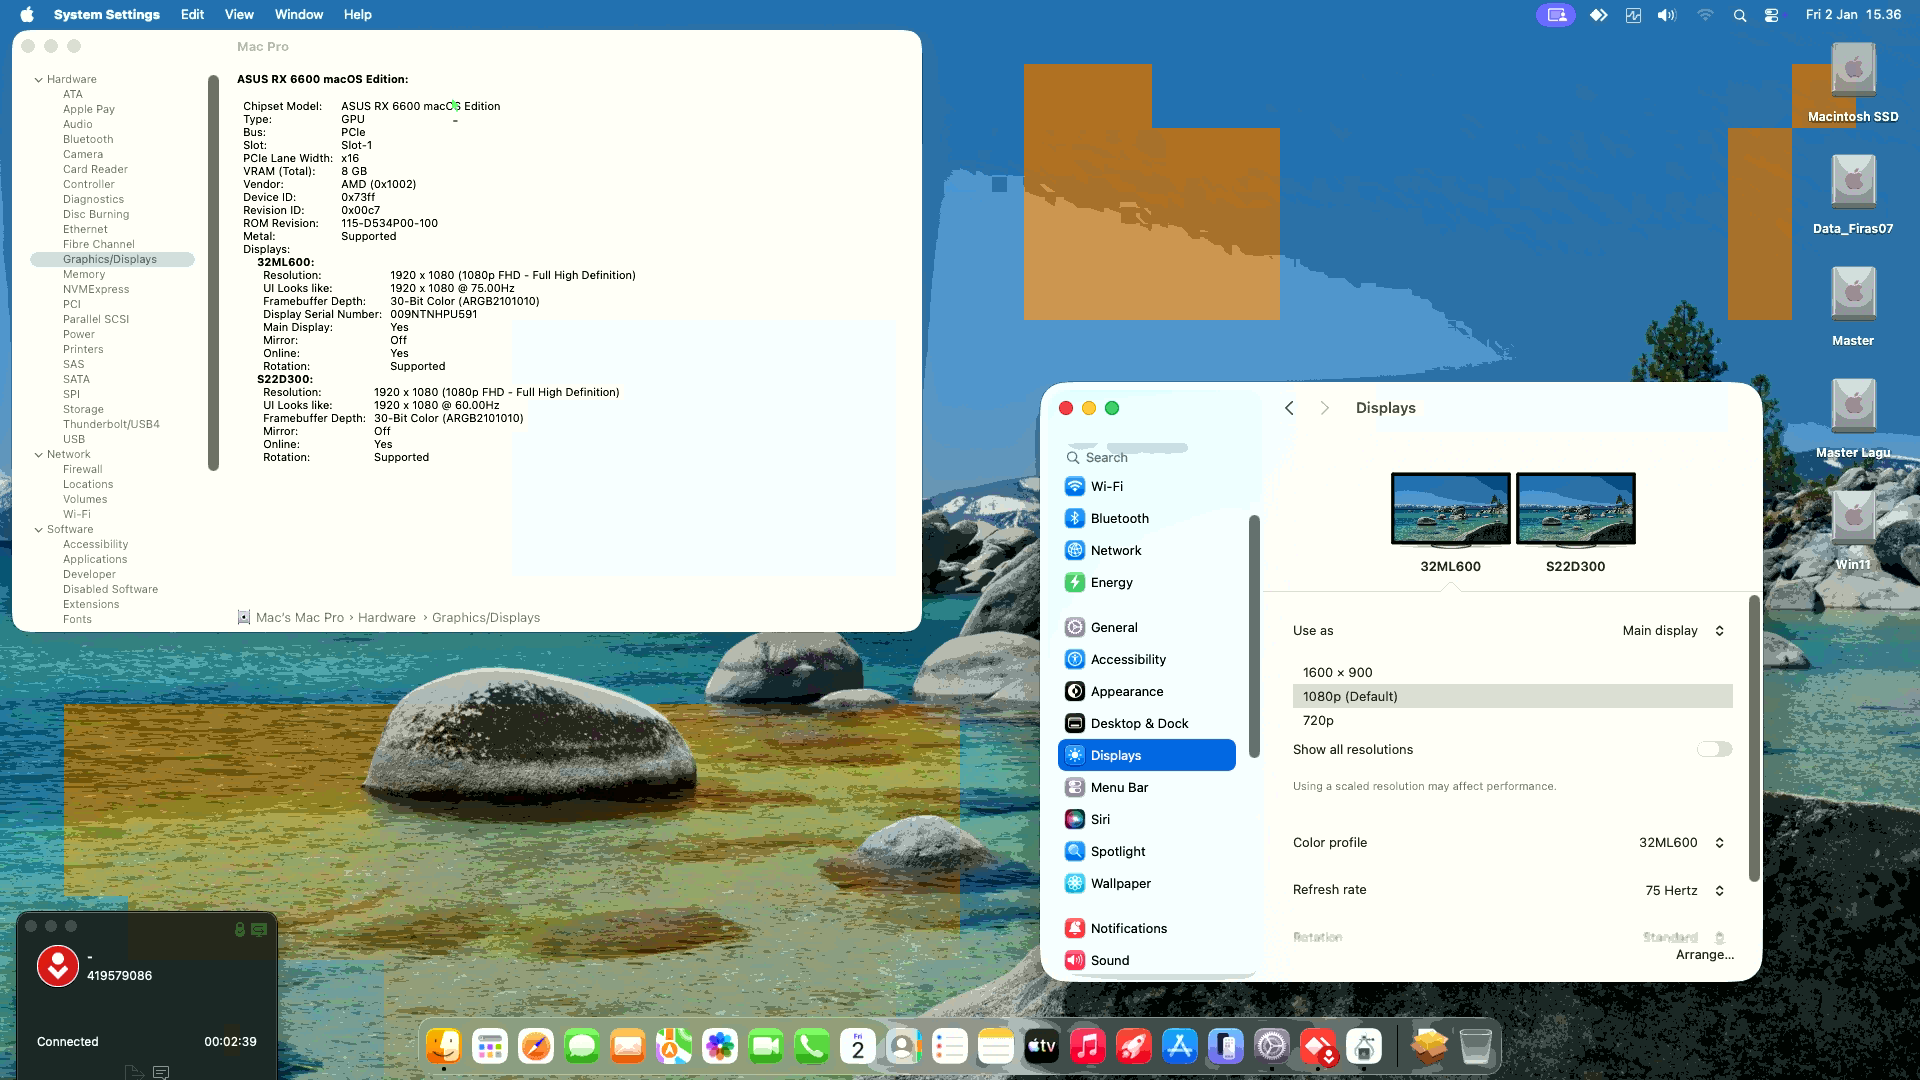Open Siri settings

pos(1146,819)
